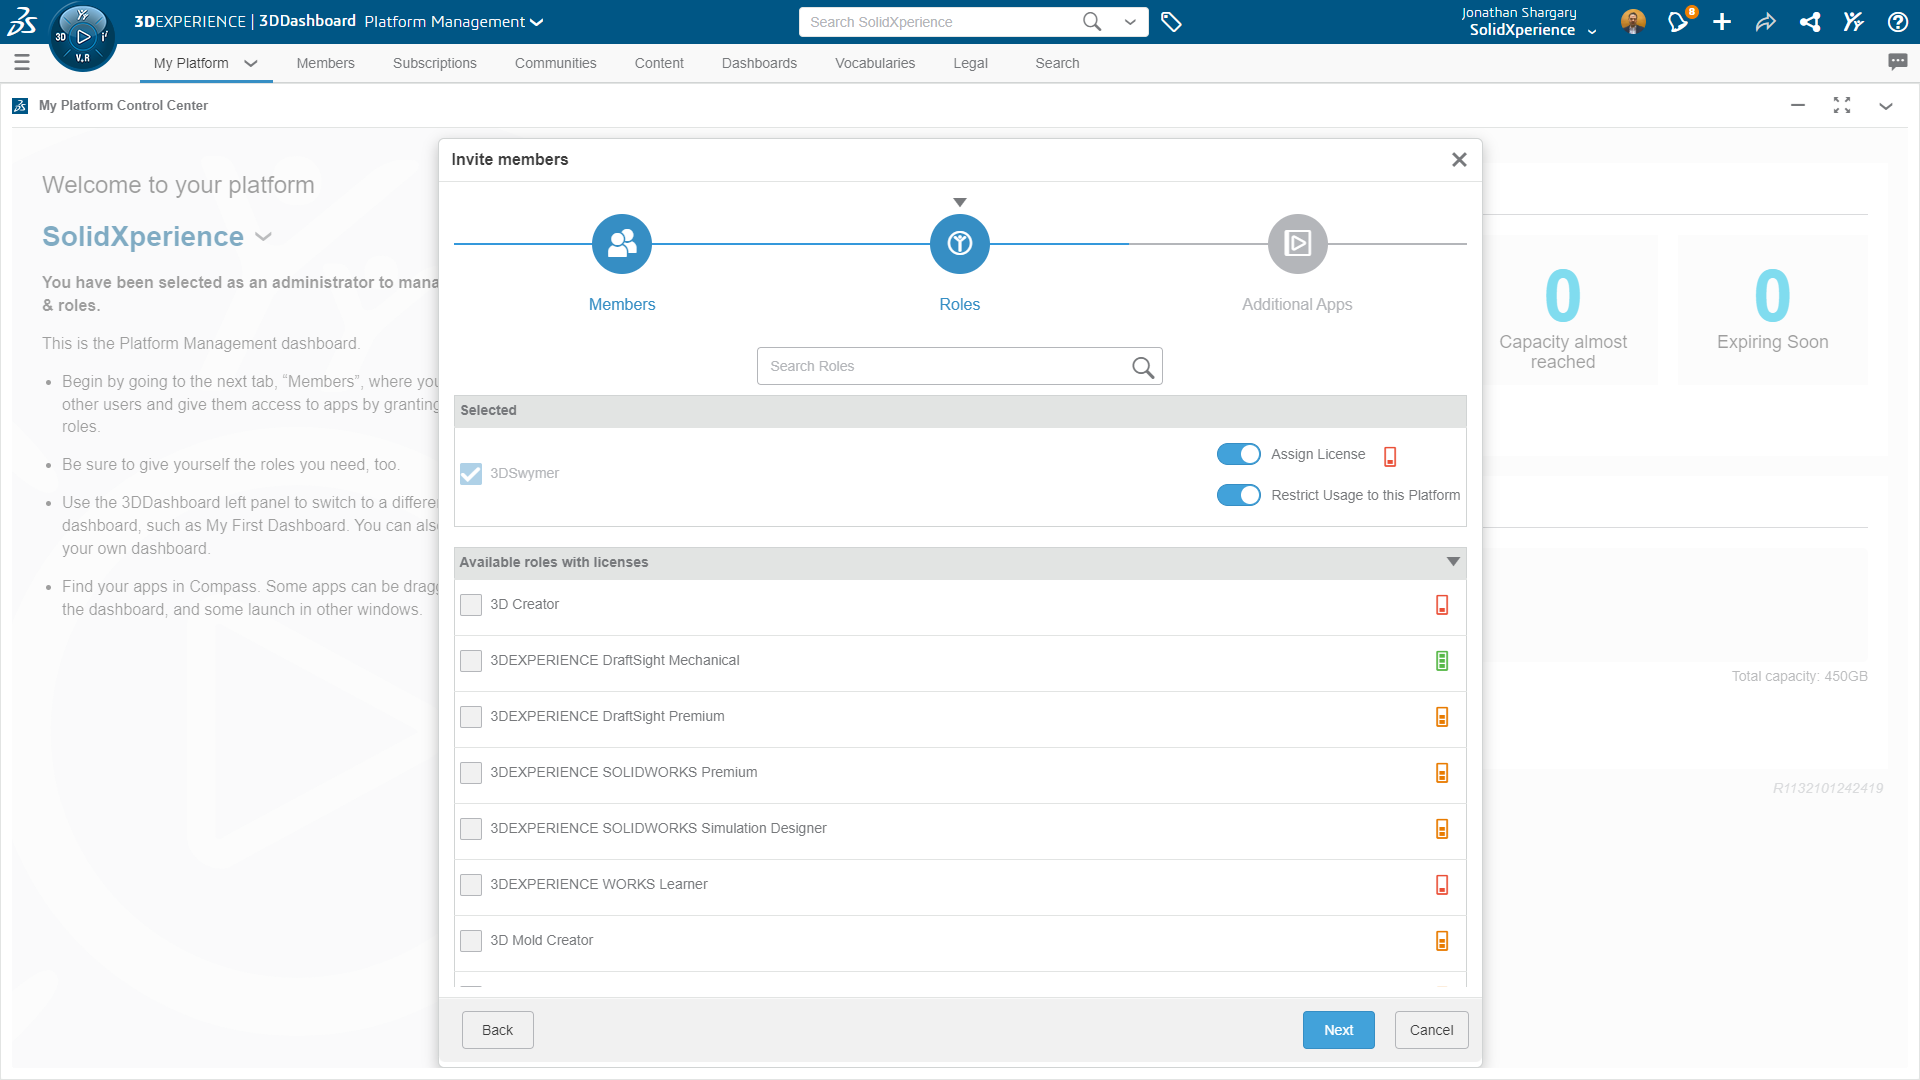
Task: Select the Subscriptions tab in top navigation
Action: [435, 63]
